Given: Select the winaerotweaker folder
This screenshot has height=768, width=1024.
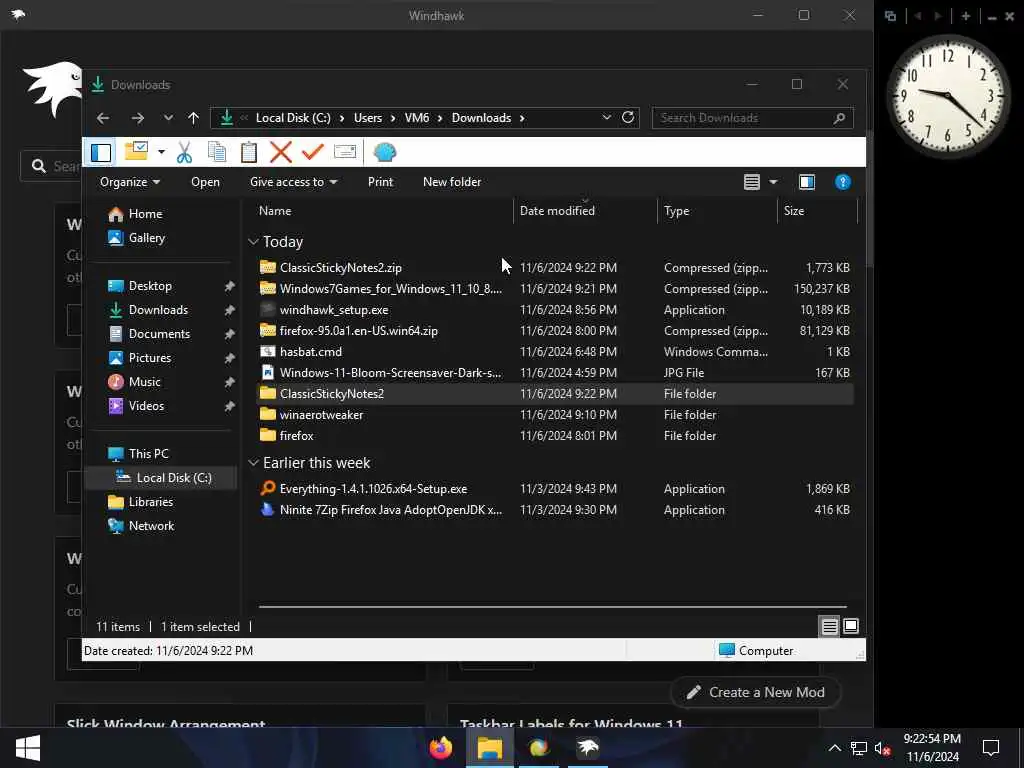Looking at the screenshot, I should click(555, 415).
